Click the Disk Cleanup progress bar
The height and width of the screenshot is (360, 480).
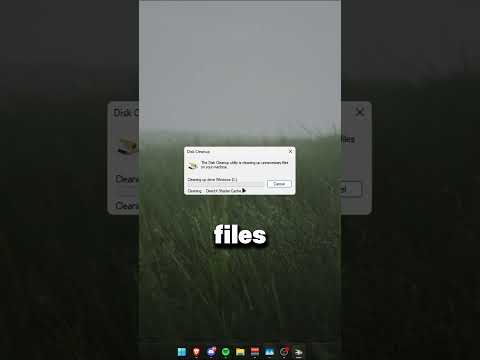(226, 184)
